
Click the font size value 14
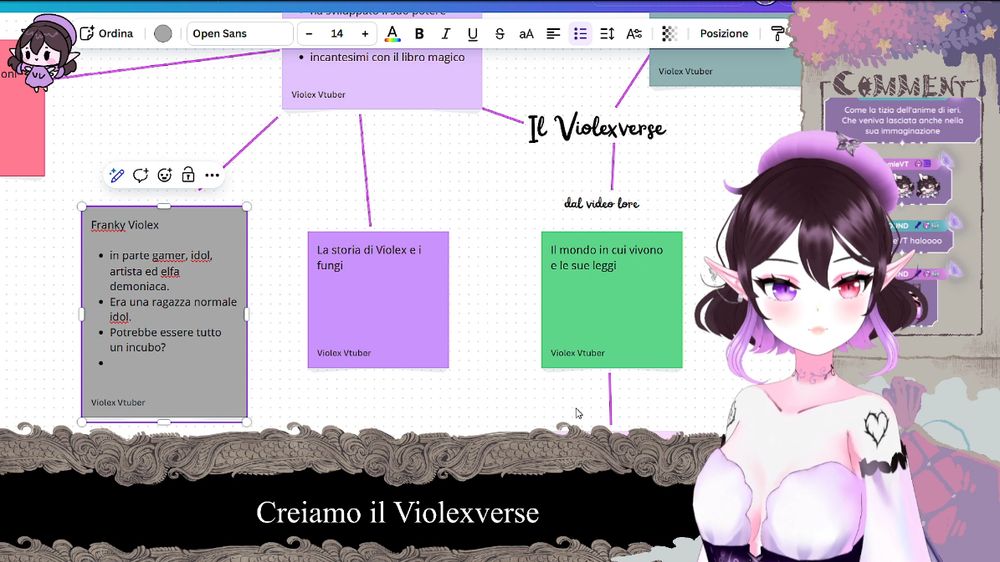[337, 33]
